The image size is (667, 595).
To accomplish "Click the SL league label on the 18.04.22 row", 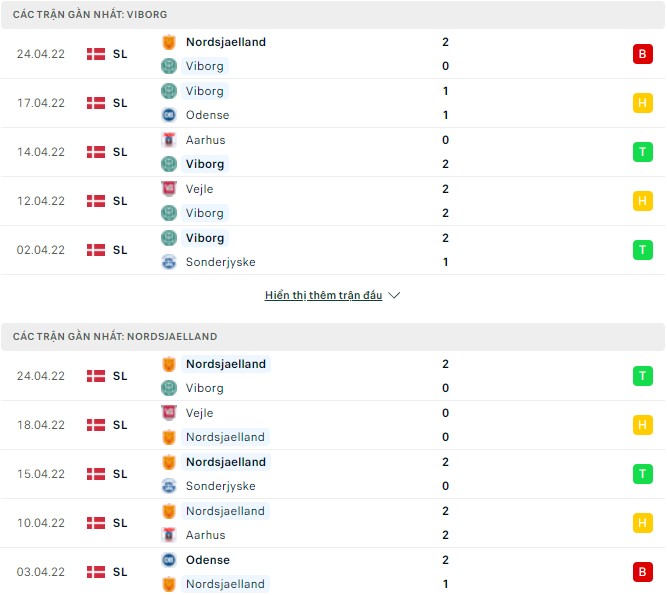I will click(x=120, y=425).
